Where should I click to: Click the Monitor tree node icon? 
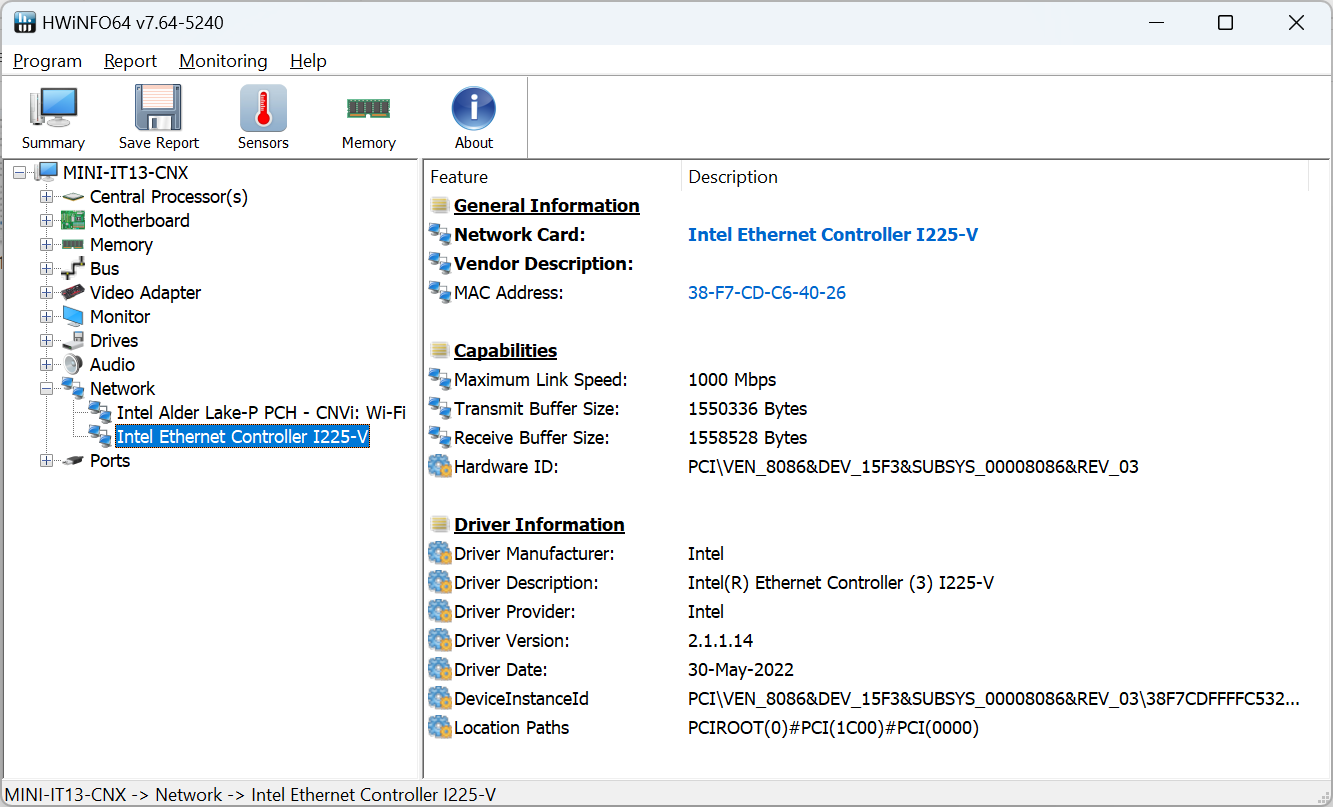pos(73,316)
